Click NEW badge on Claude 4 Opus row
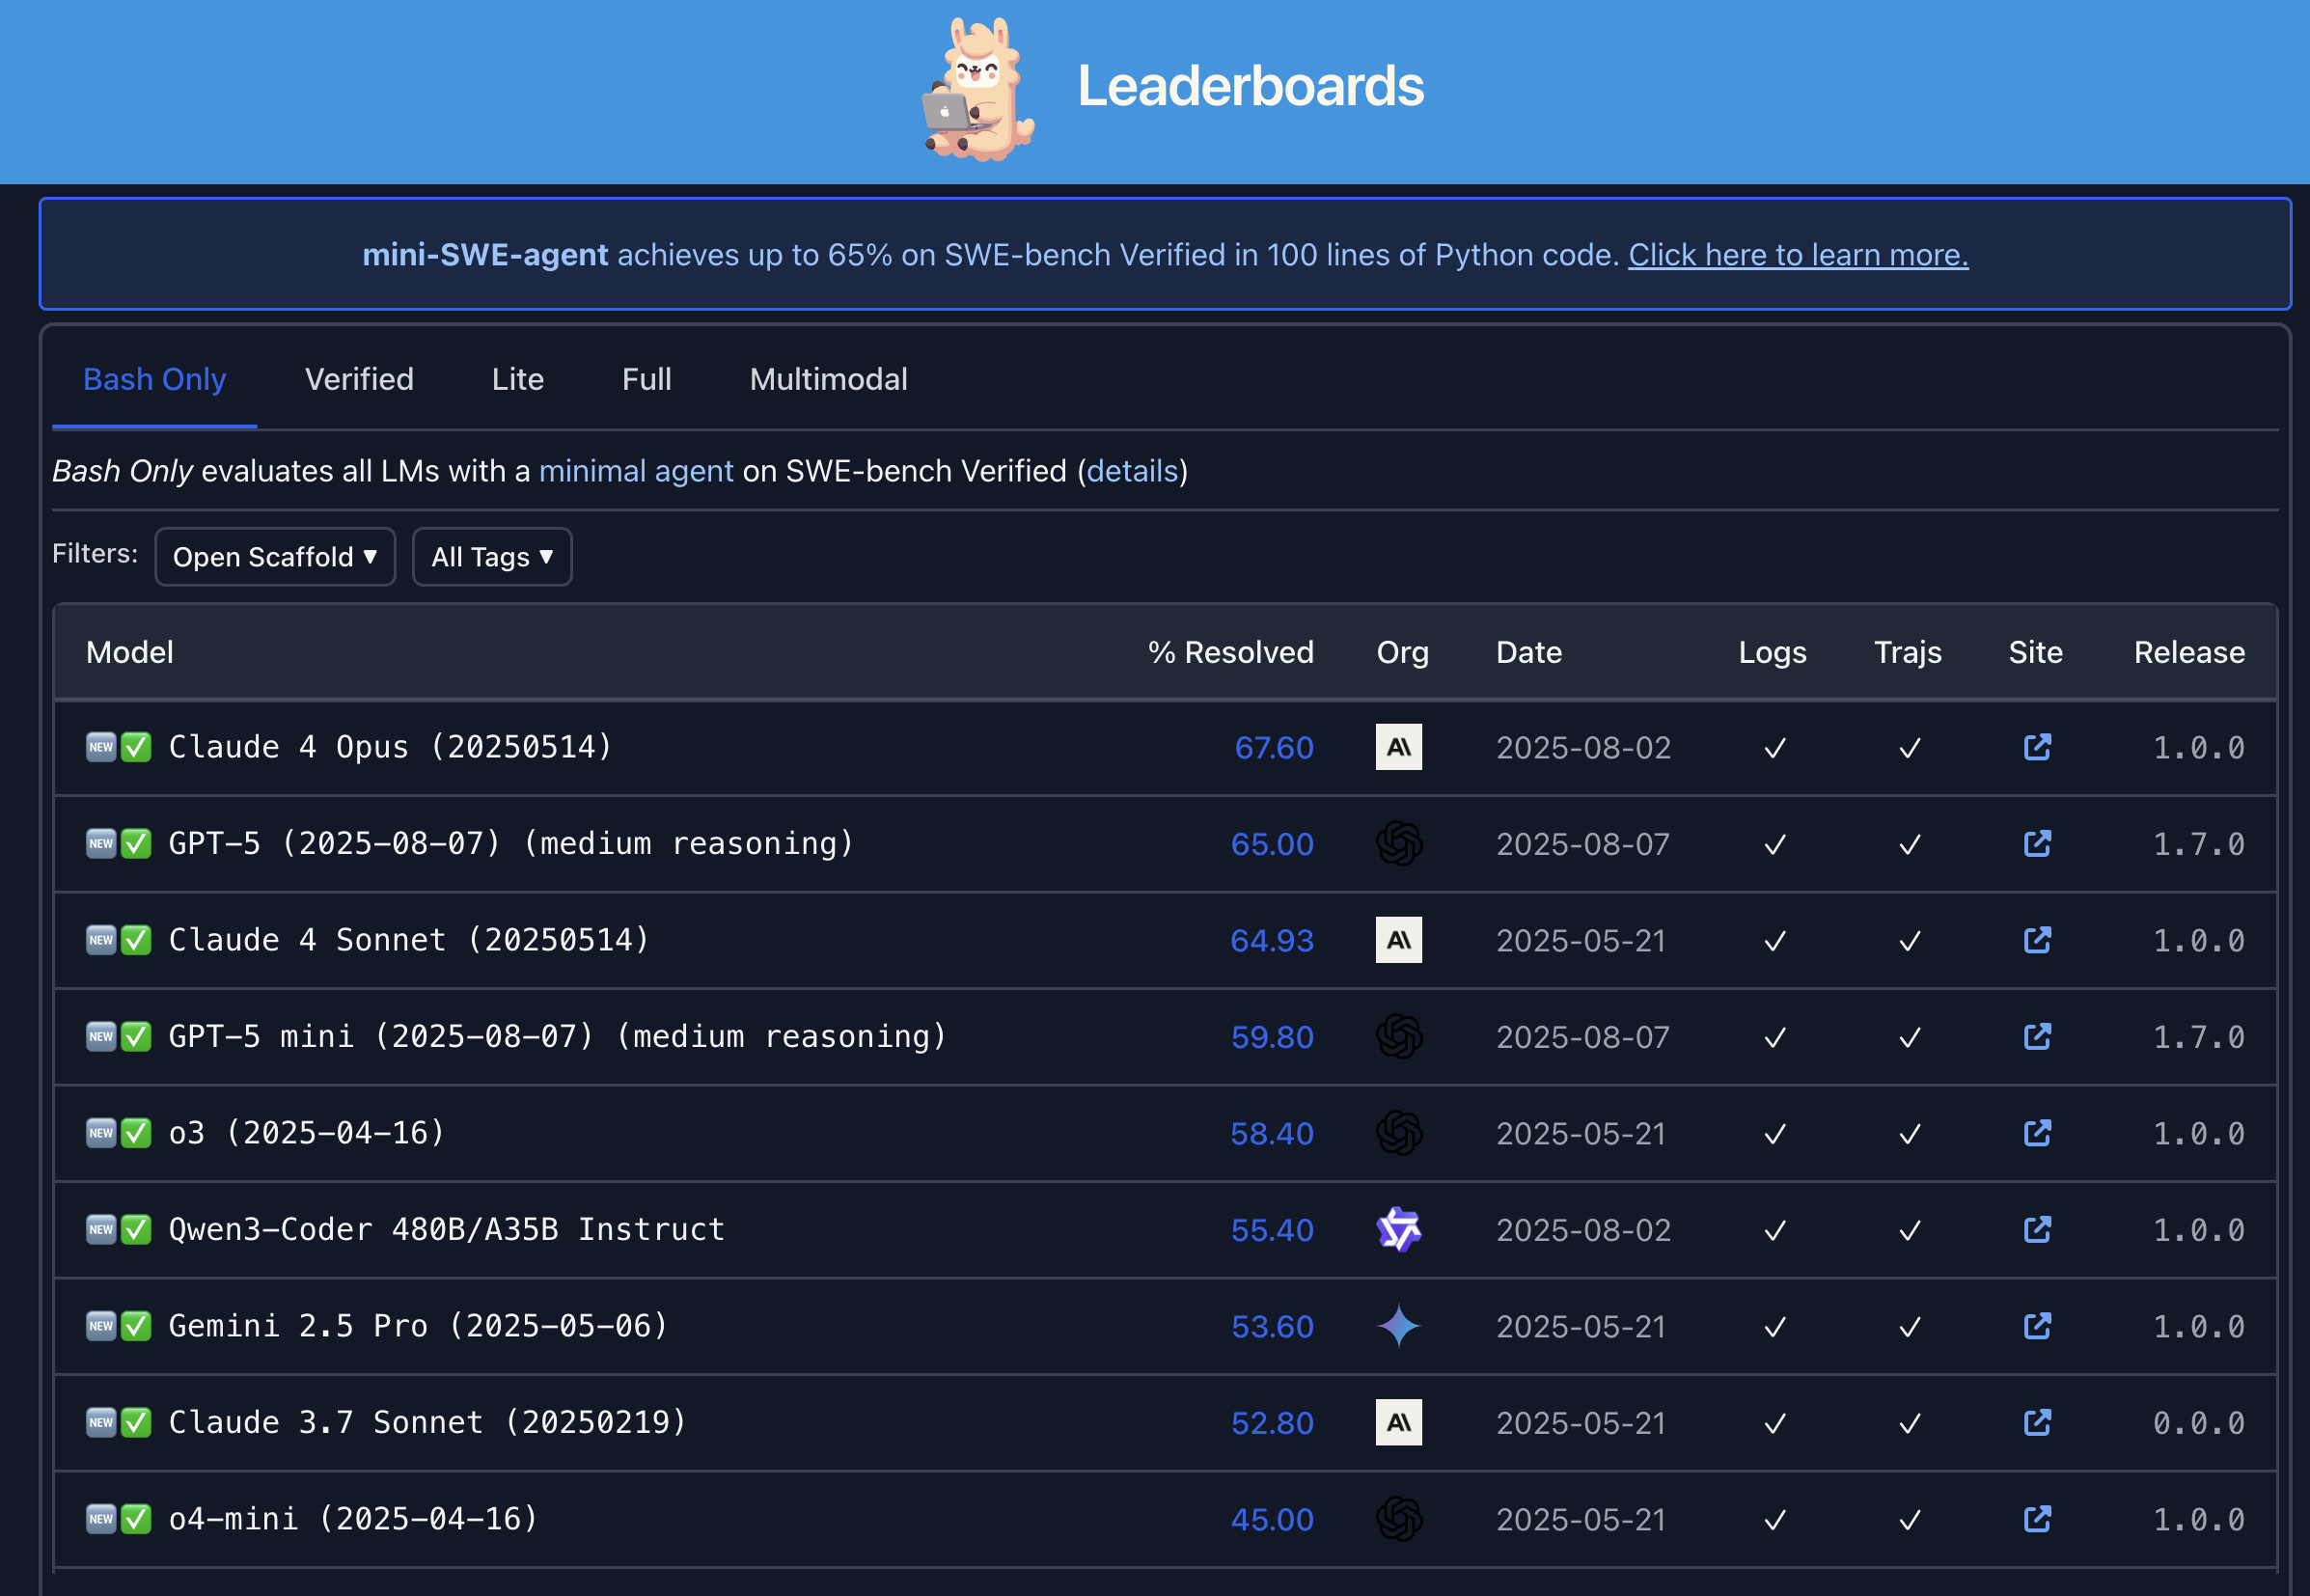Image resolution: width=2310 pixels, height=1596 pixels. pos(101,747)
